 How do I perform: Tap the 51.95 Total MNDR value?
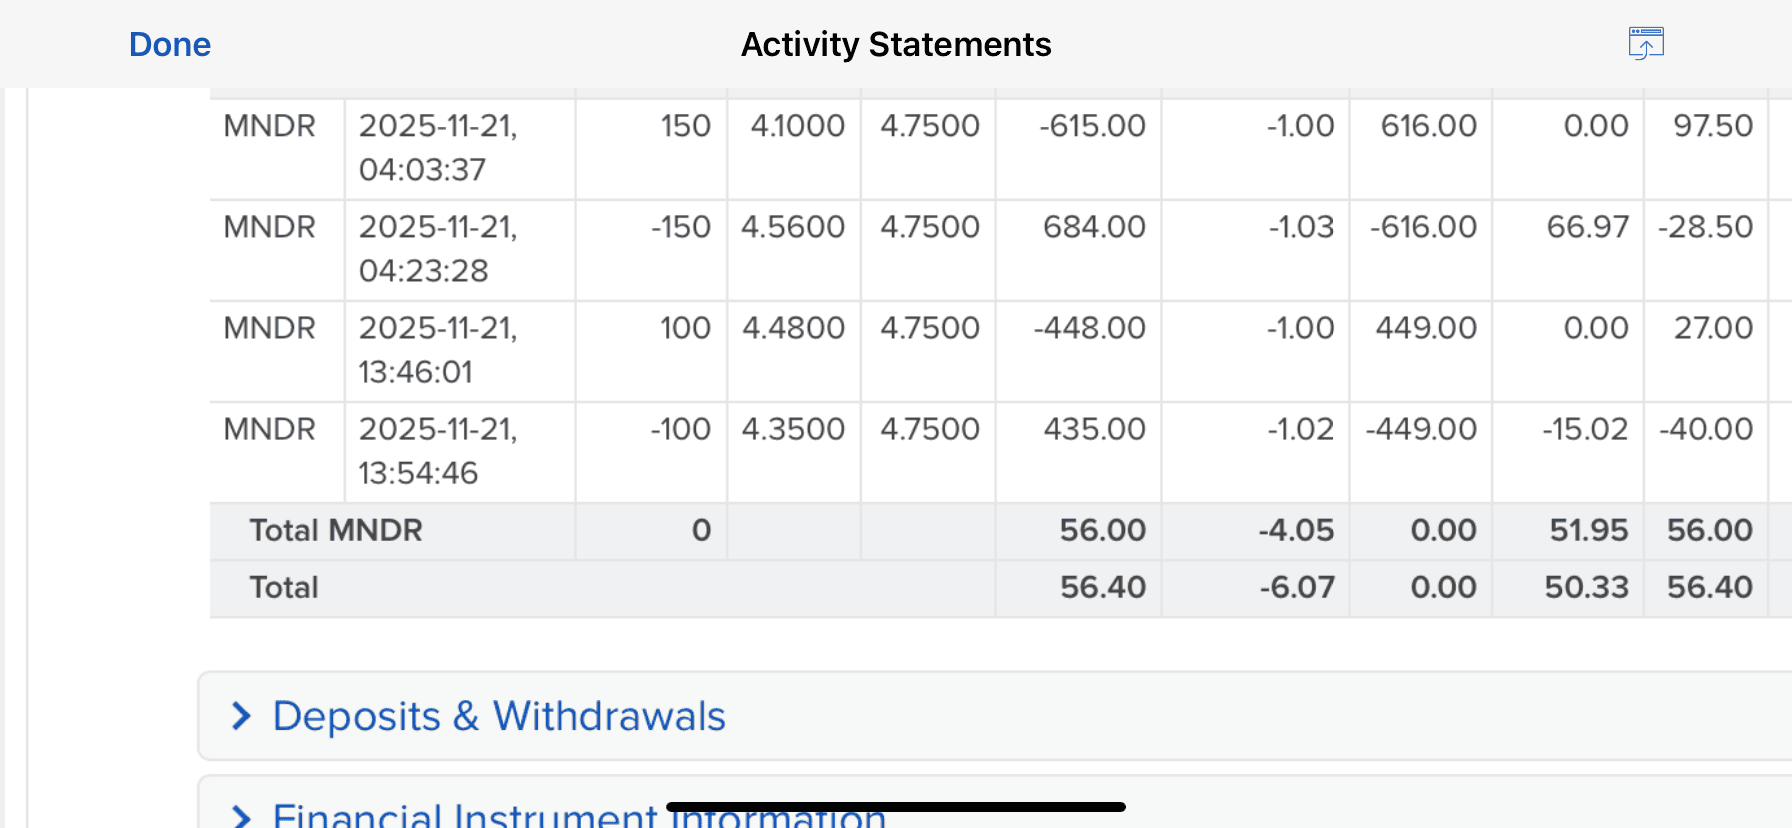point(1588,530)
